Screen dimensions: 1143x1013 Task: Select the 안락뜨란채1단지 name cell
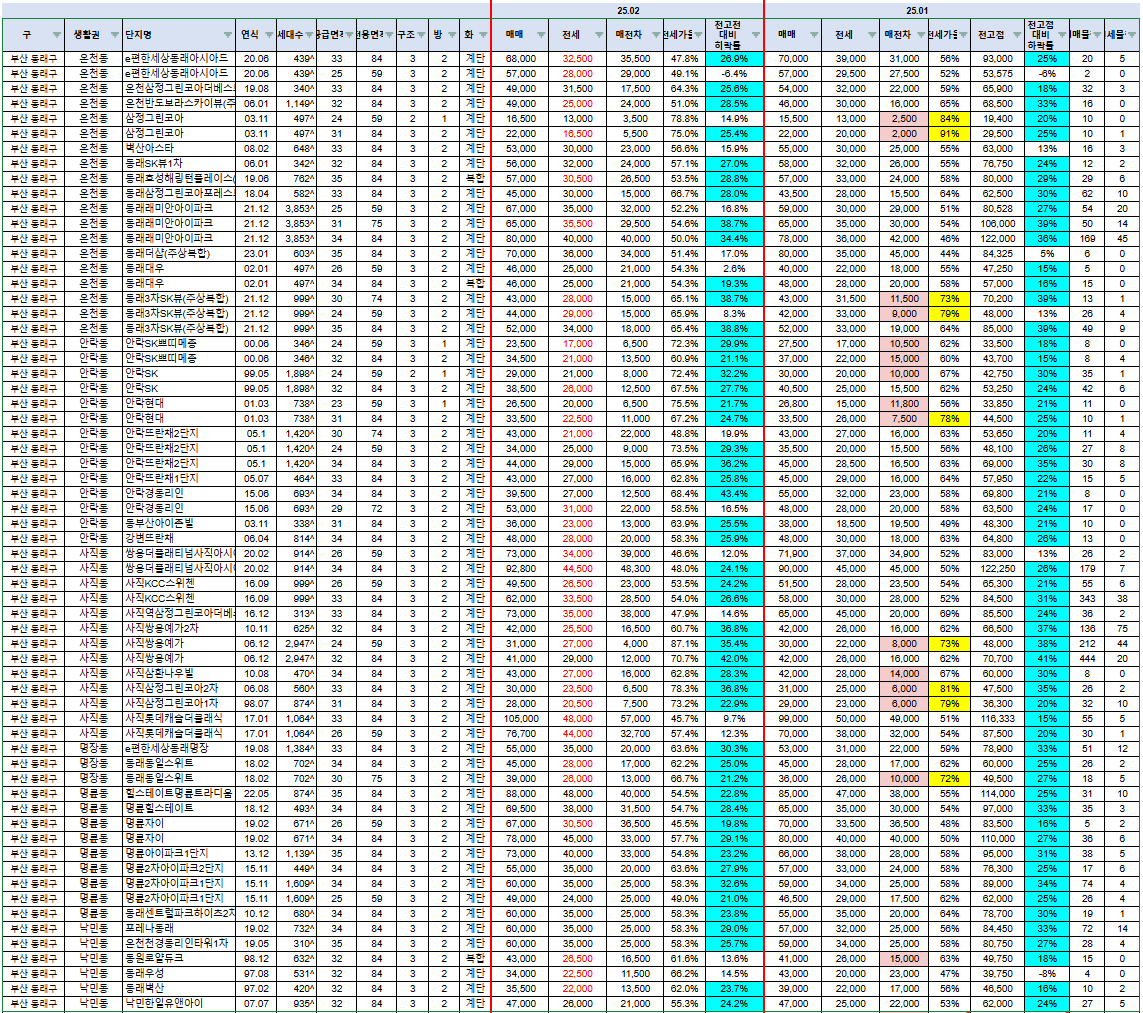coord(179,479)
